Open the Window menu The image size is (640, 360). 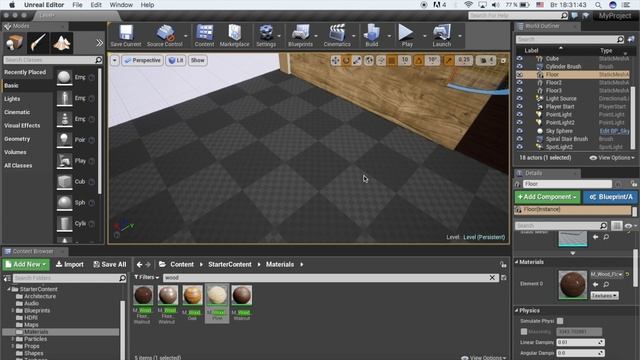pyautogui.click(x=121, y=5)
